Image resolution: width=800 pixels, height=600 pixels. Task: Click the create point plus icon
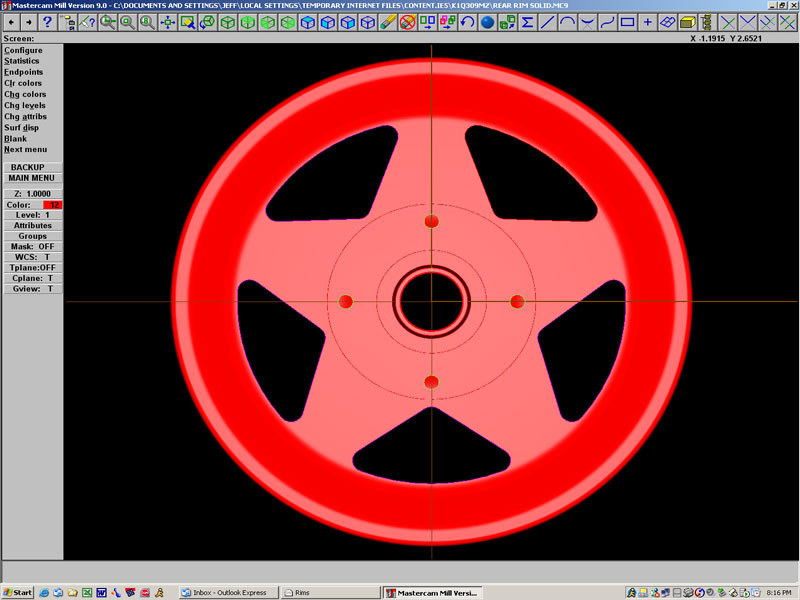coord(647,22)
